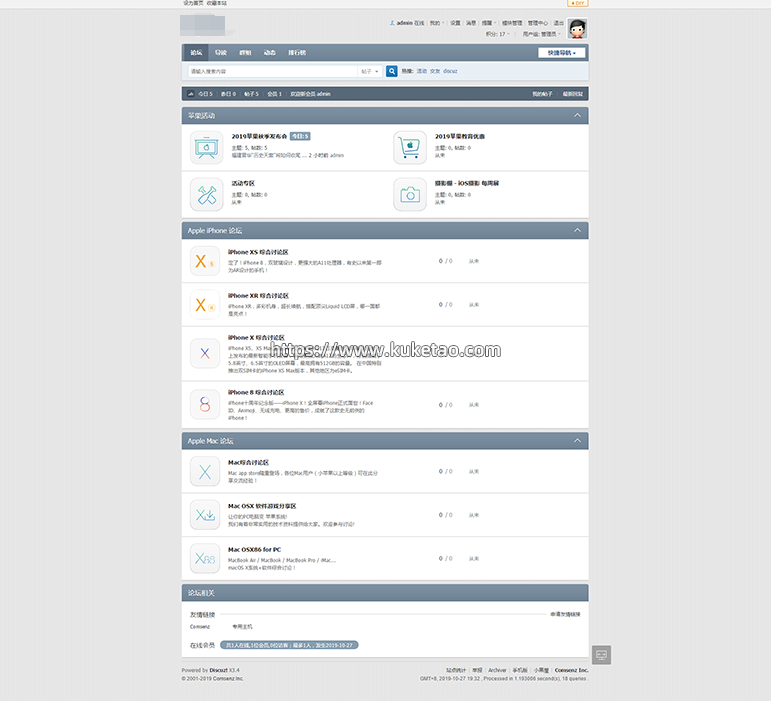Open the iPhone 8 综合讨论区 title
Image resolution: width=771 pixels, height=701 pixels.
[256, 392]
